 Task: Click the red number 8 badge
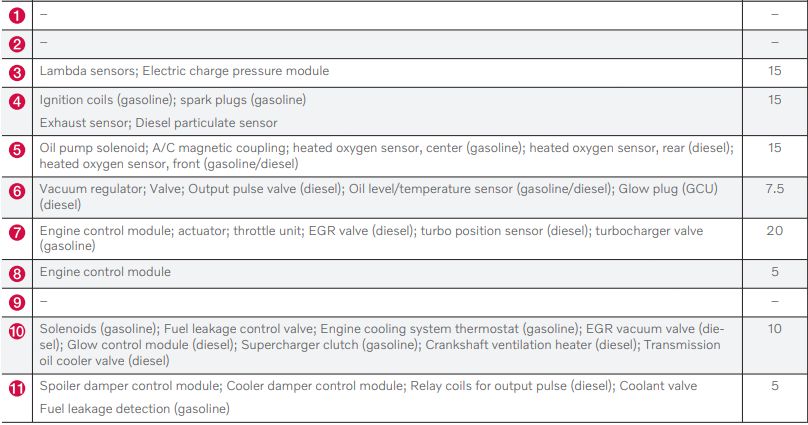[16, 272]
